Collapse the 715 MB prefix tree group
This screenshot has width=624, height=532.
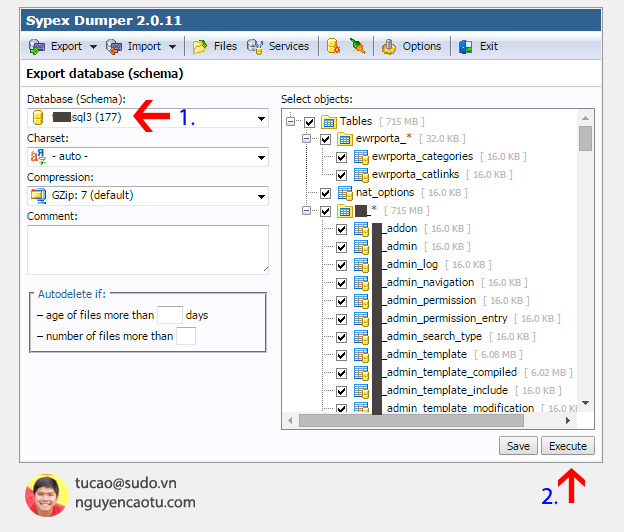pos(306,210)
